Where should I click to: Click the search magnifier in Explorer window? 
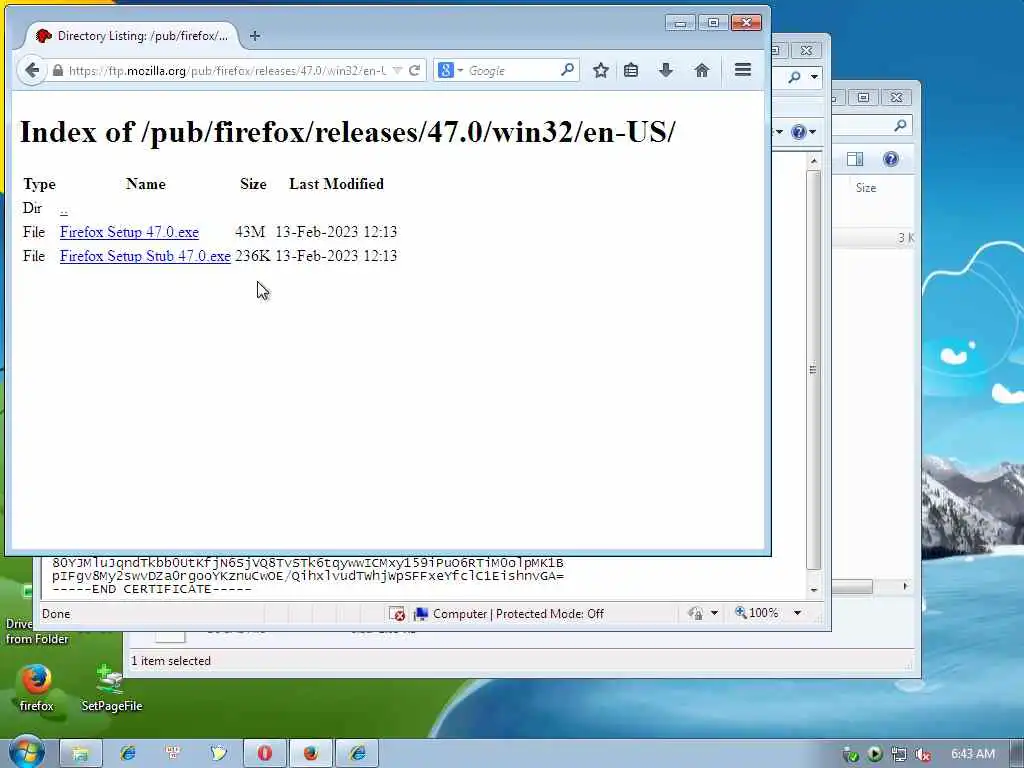(900, 125)
